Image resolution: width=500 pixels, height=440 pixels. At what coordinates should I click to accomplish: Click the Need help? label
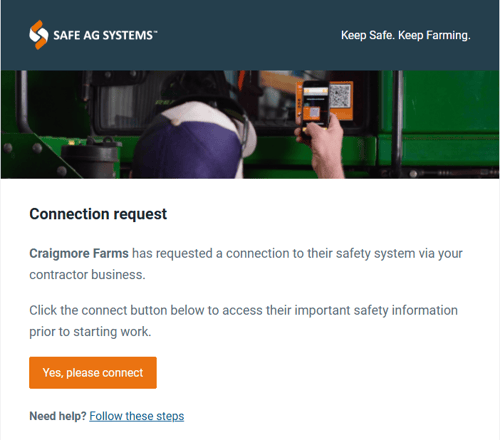click(58, 416)
